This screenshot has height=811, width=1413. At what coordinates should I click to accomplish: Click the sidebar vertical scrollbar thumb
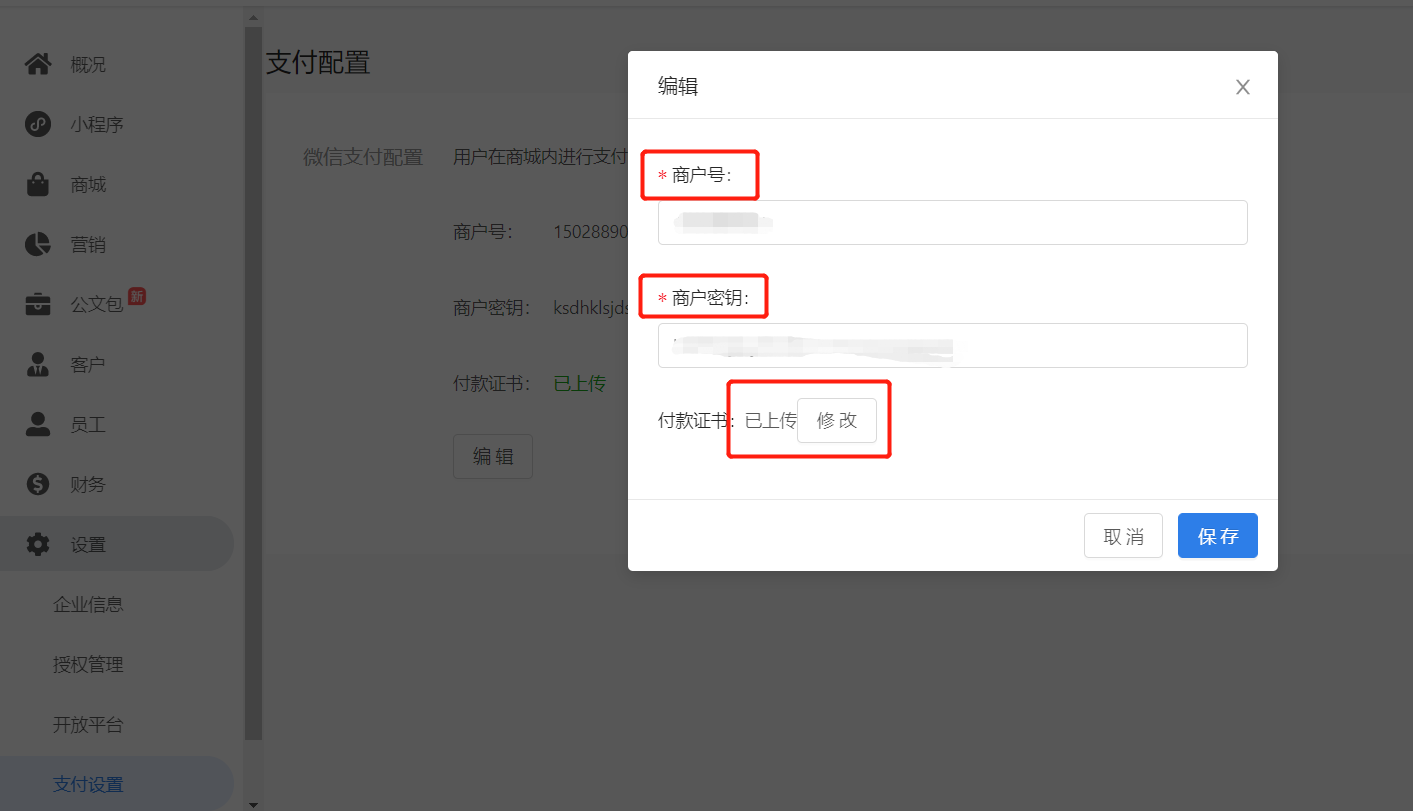click(x=253, y=385)
